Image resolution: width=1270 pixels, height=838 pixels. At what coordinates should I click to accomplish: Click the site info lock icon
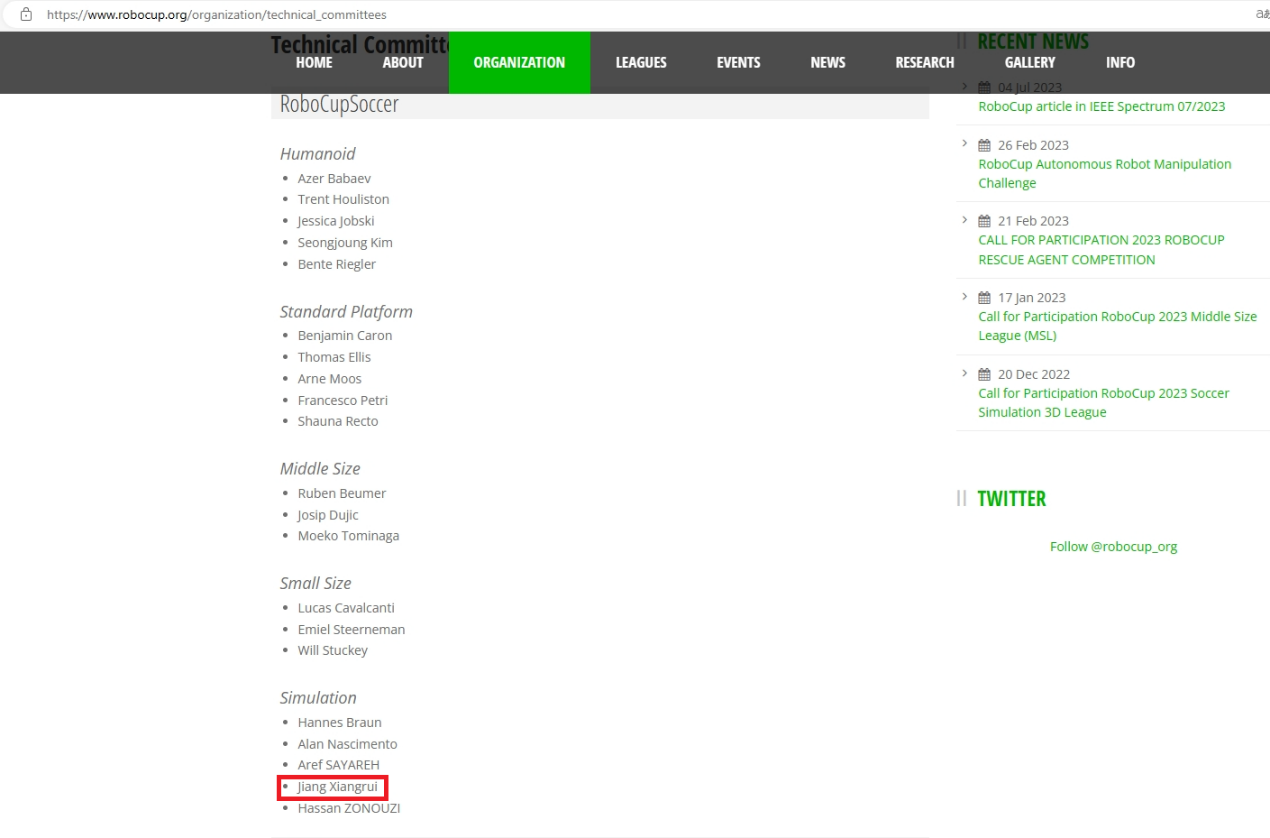[x=26, y=15]
